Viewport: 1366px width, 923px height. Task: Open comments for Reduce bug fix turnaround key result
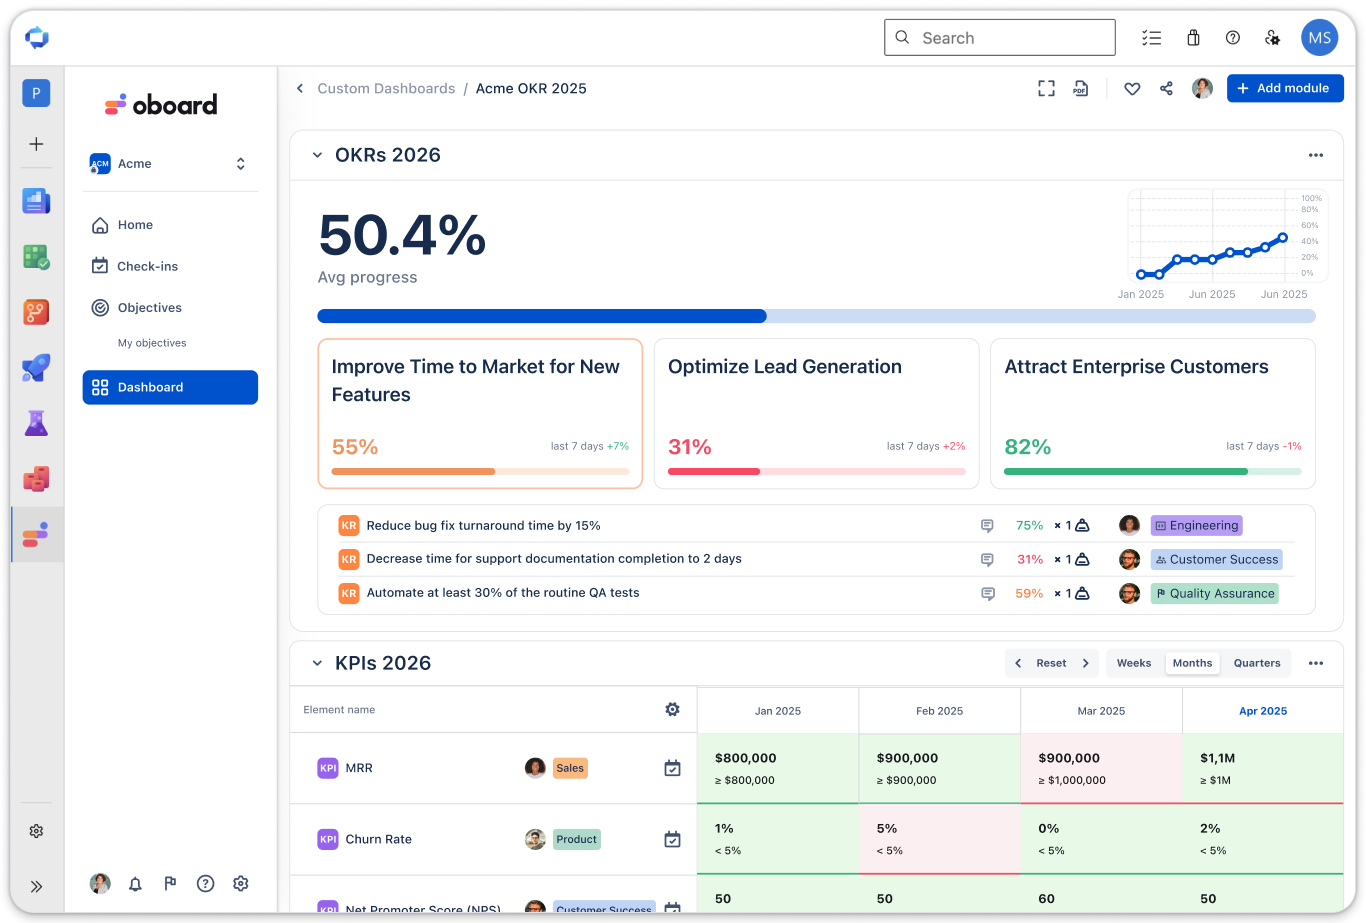point(987,526)
